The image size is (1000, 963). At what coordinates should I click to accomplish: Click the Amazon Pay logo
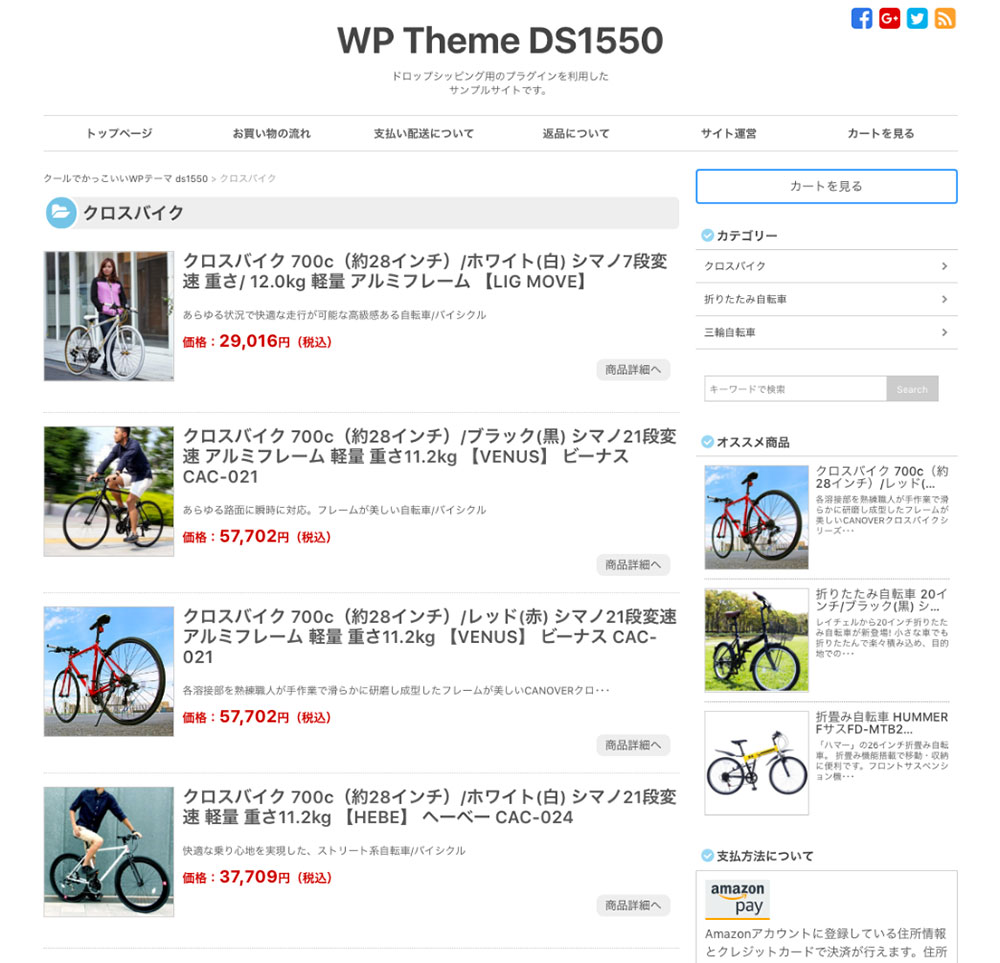tap(737, 898)
